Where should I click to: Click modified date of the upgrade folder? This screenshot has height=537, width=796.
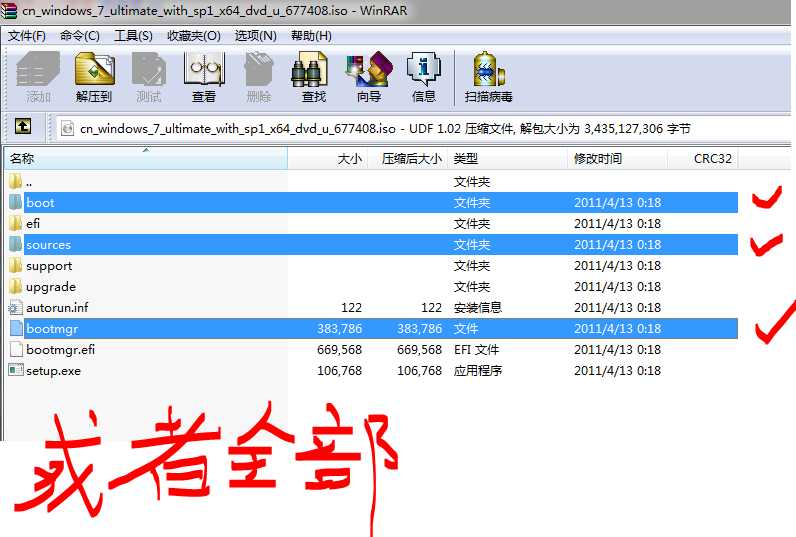tap(617, 287)
